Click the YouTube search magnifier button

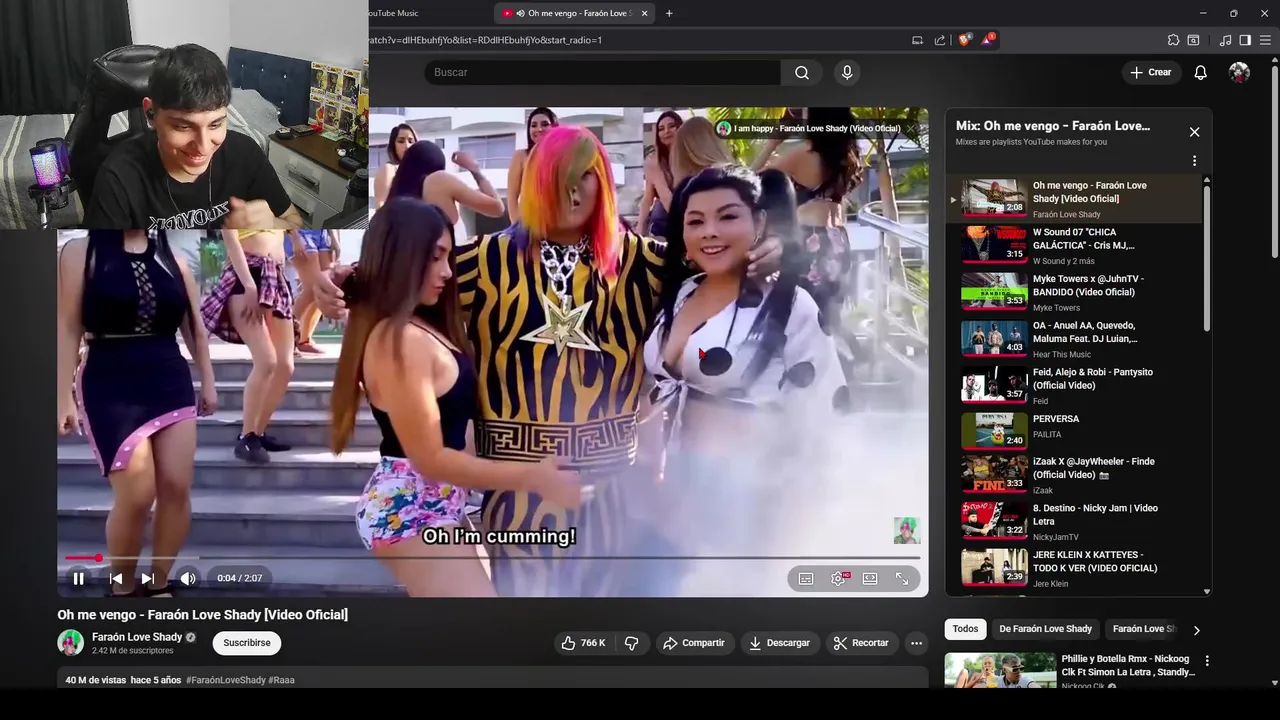[802, 72]
